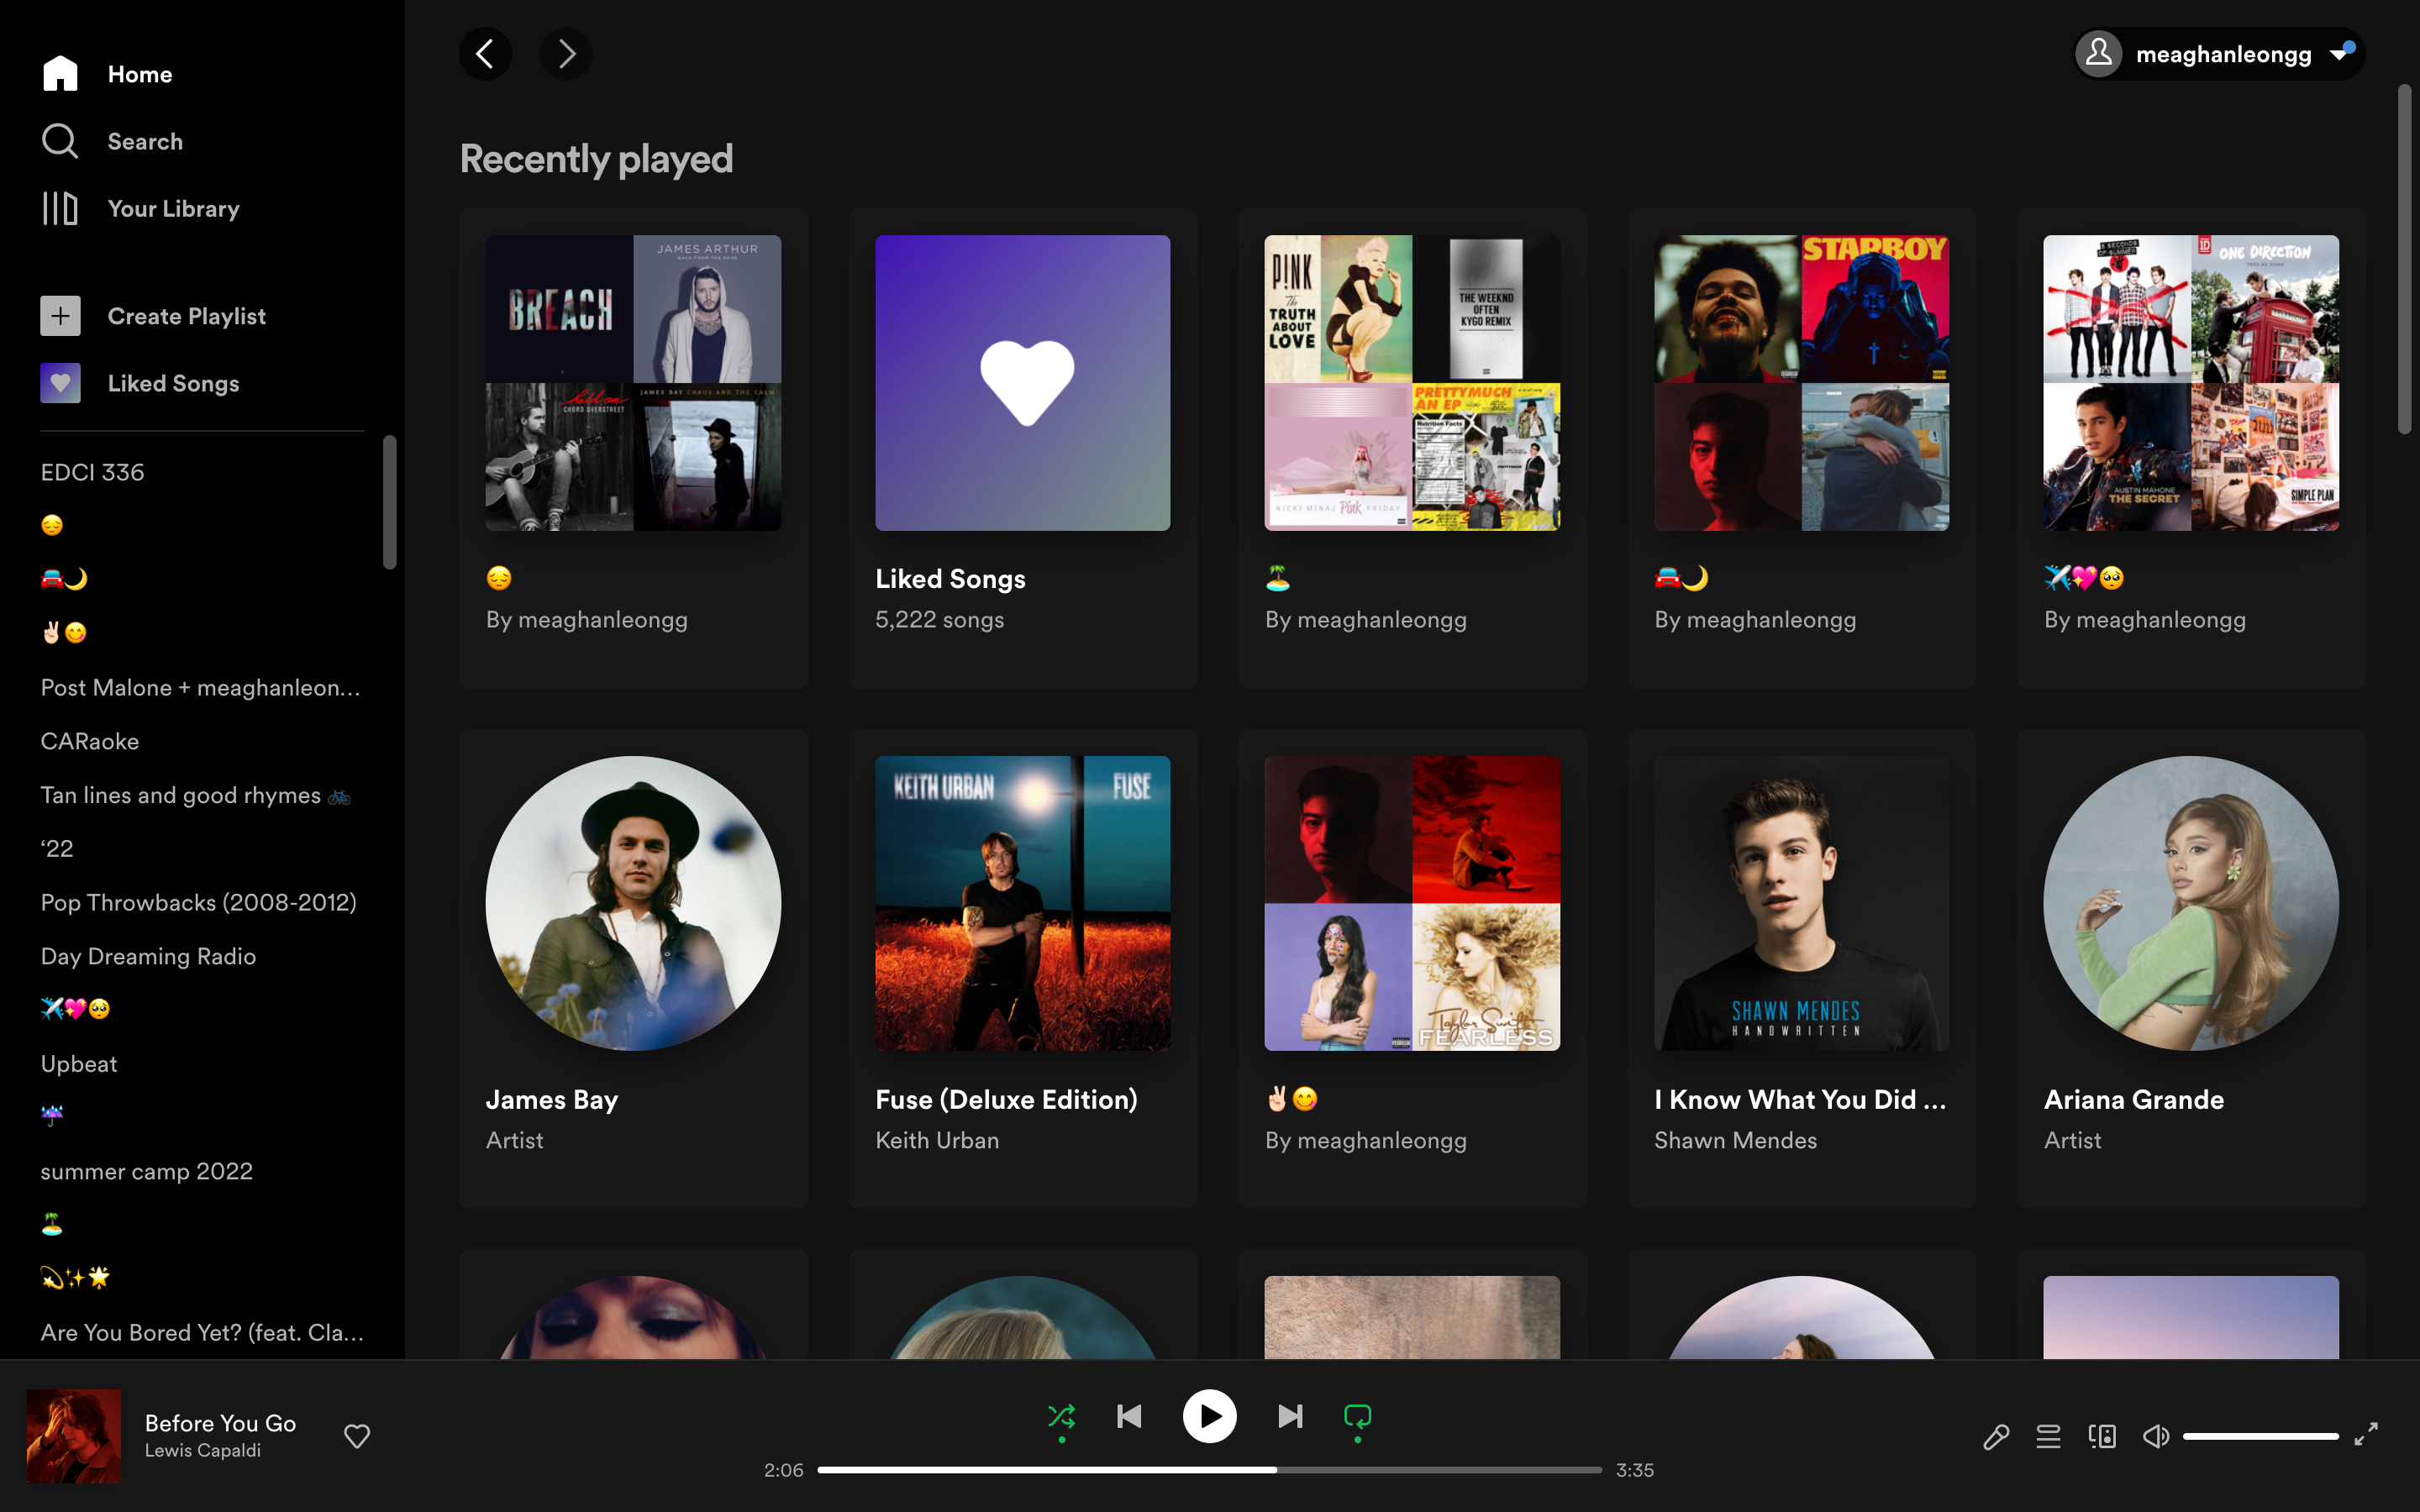This screenshot has width=2420, height=1512.
Task: Open Your Library from the sidebar
Action: [140, 208]
